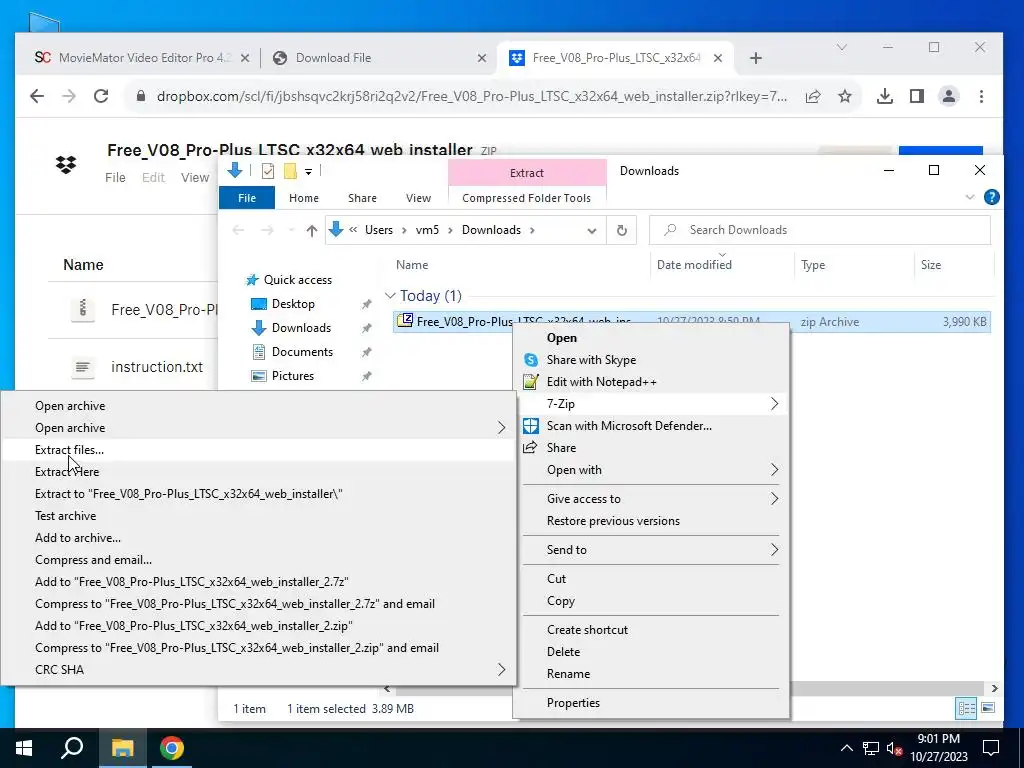Click New folder icon in quick access toolbar
Viewport: 1024px width, 768px height.
(x=290, y=171)
